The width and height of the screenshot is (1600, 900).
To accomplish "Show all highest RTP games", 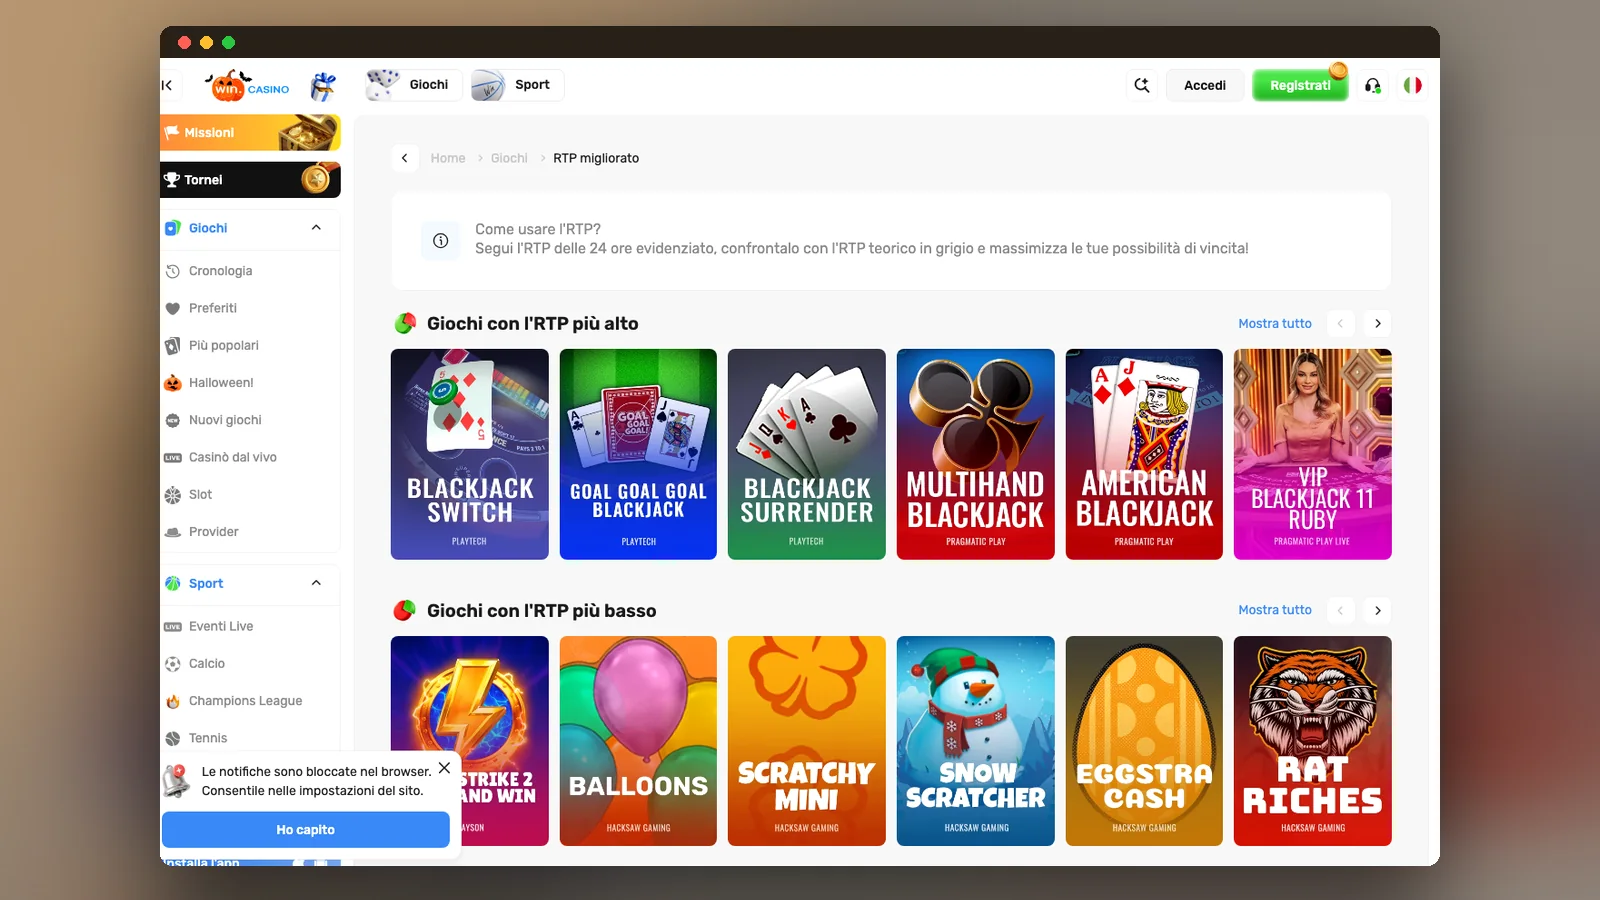I will pos(1275,323).
